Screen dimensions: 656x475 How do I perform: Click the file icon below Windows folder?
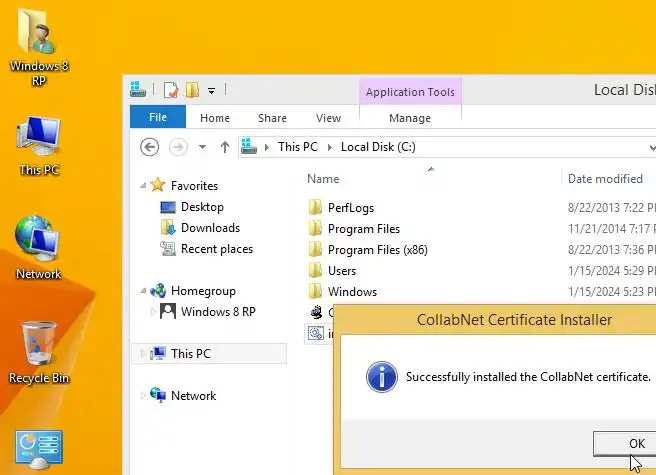click(316, 312)
